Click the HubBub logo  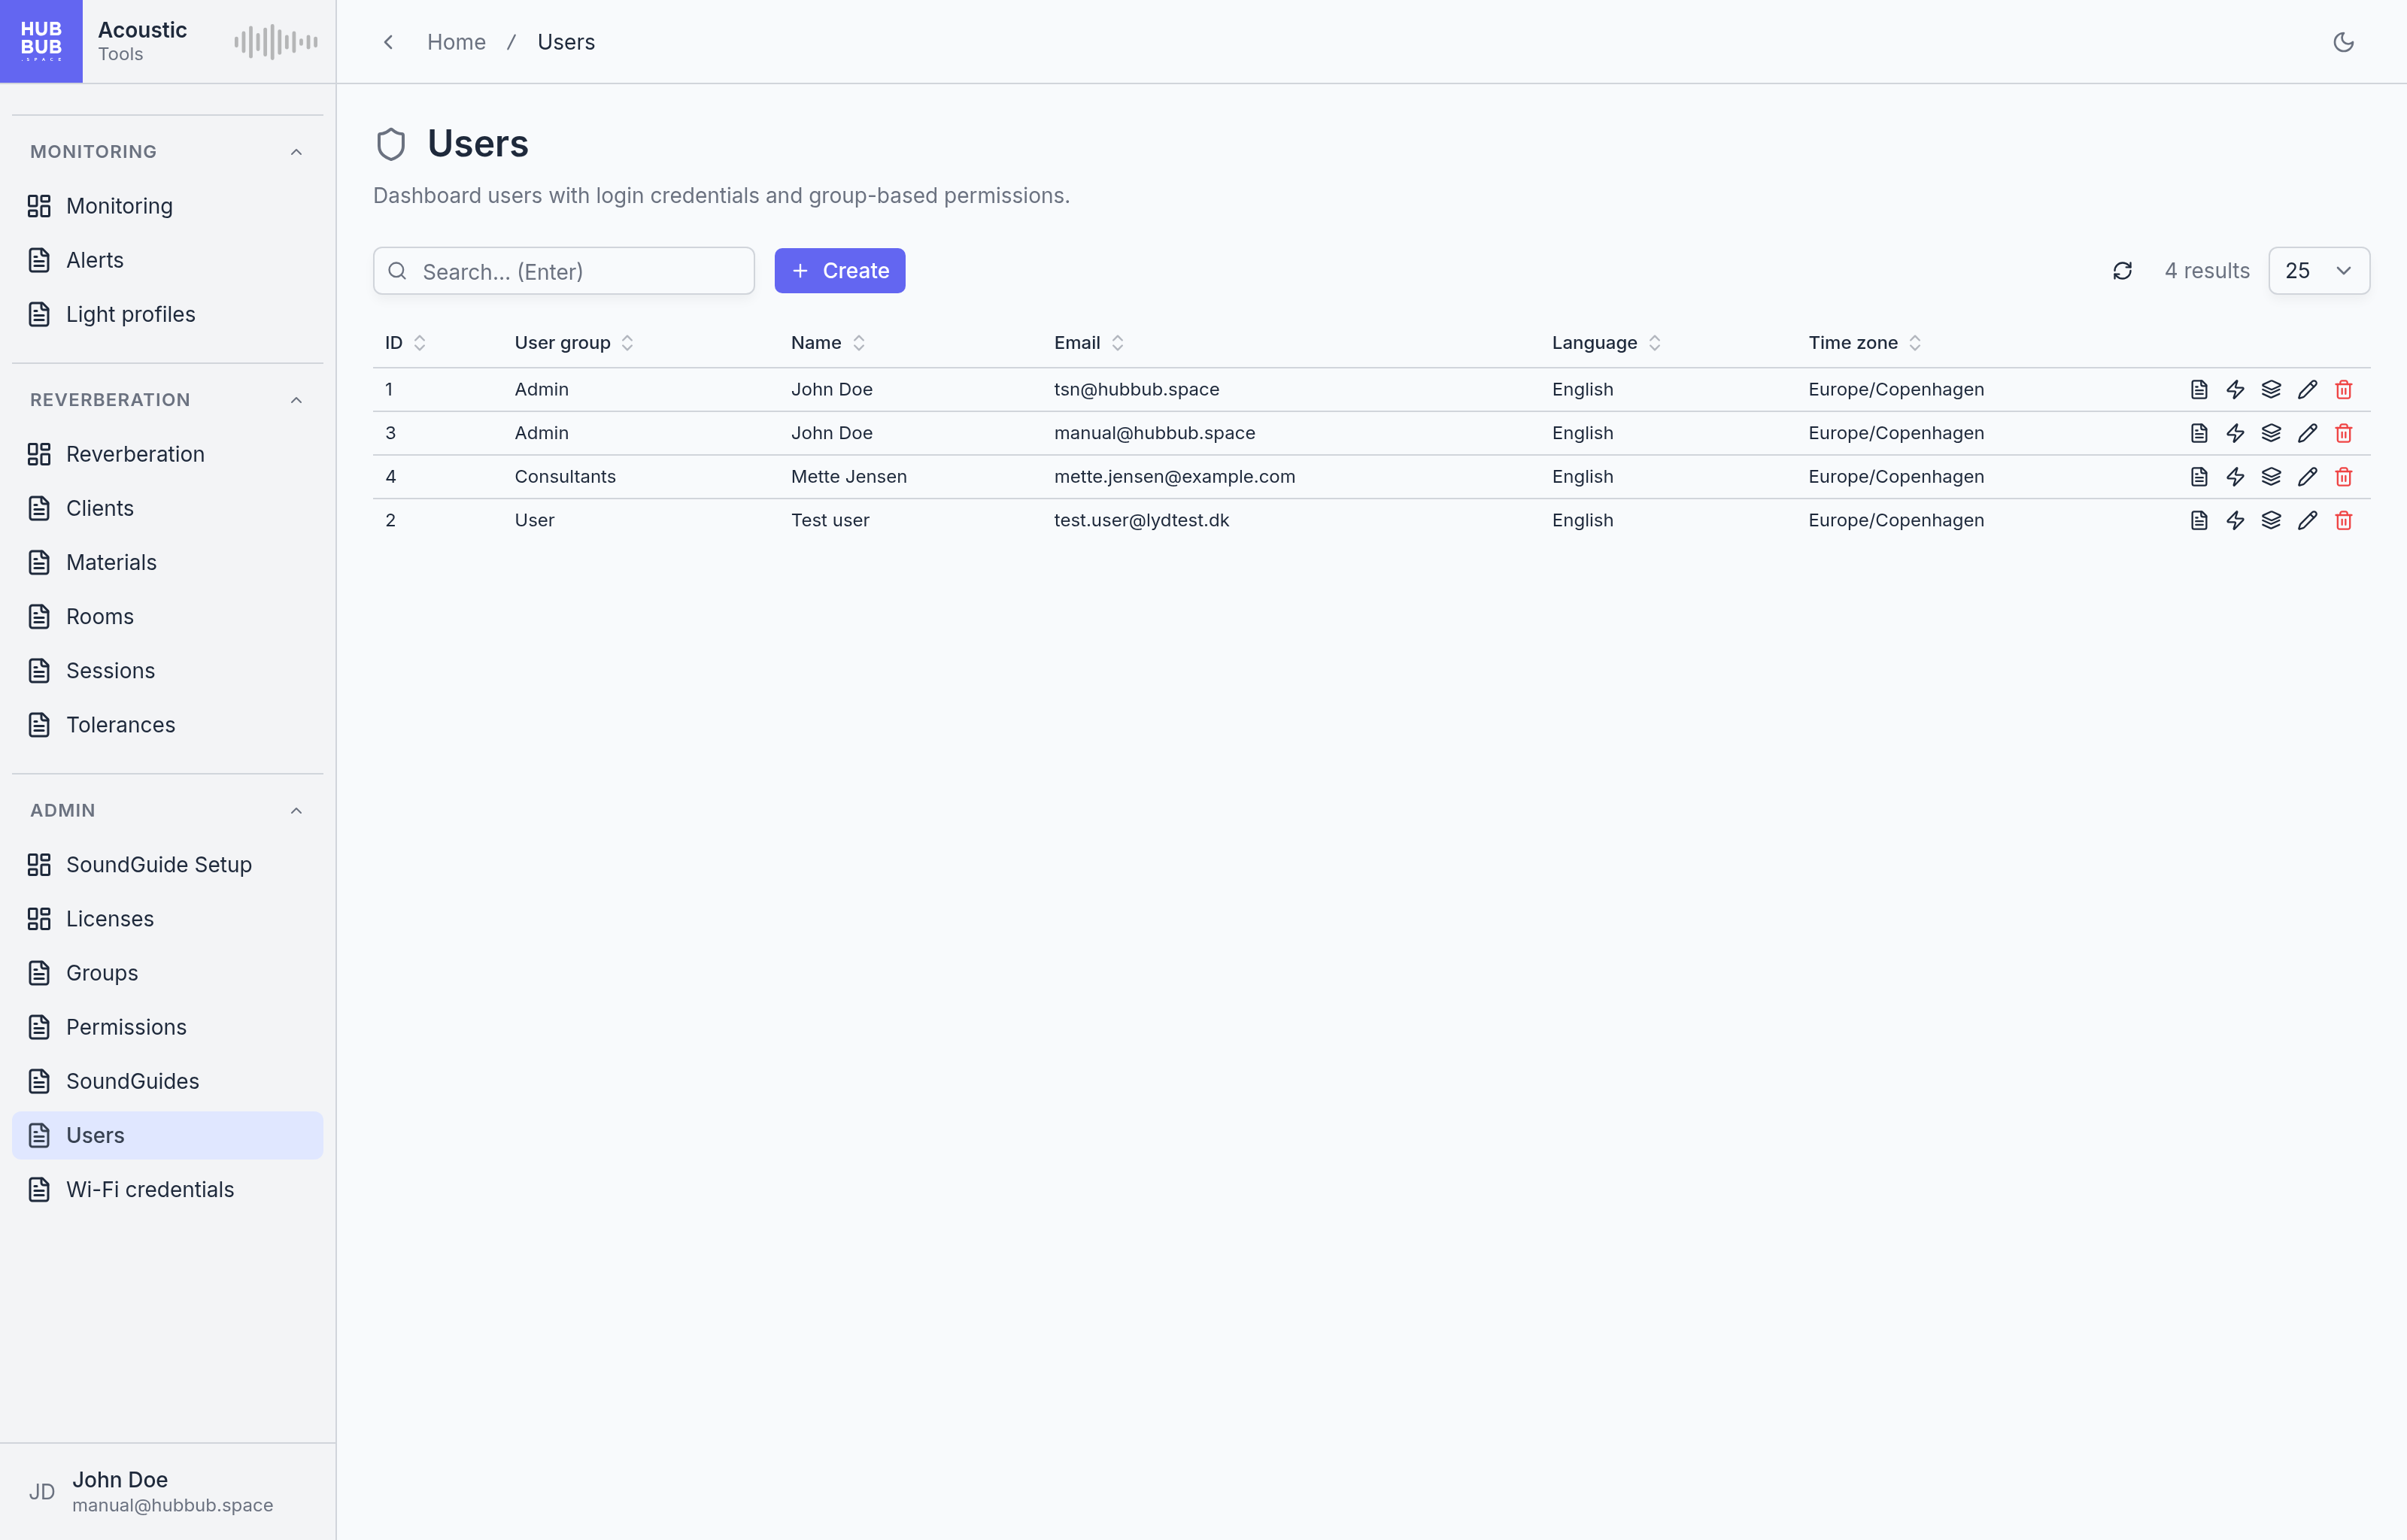point(41,41)
